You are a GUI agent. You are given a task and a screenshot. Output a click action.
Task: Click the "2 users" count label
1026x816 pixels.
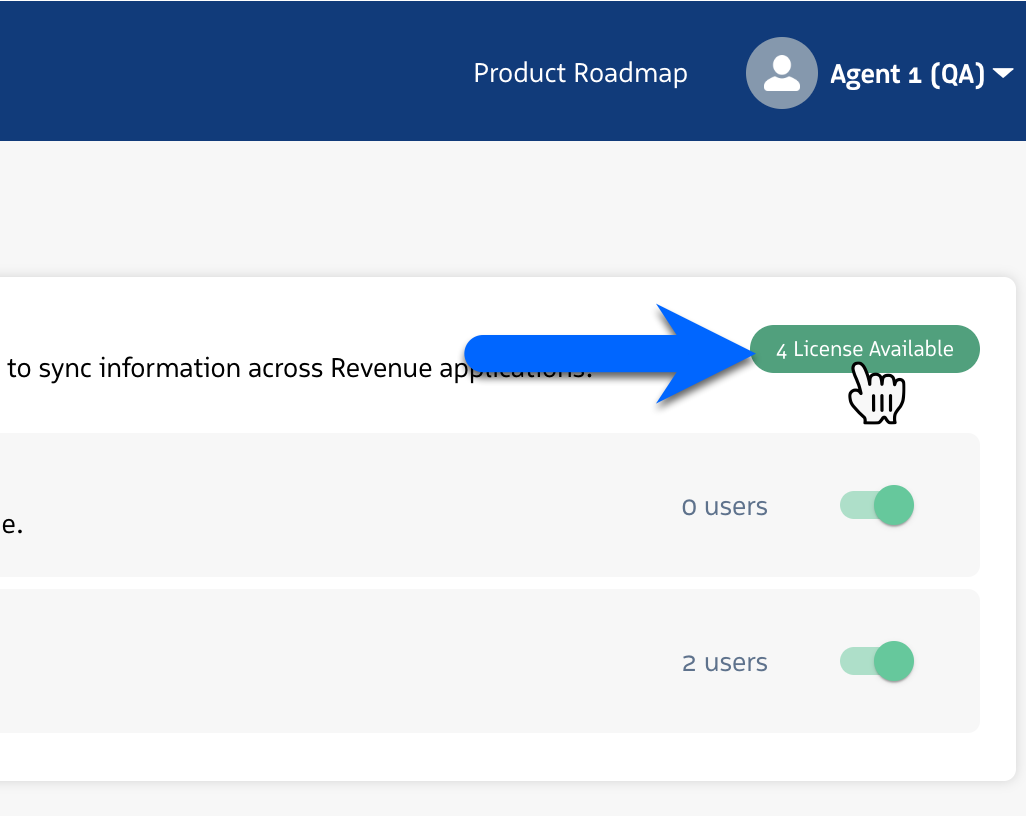pos(724,663)
